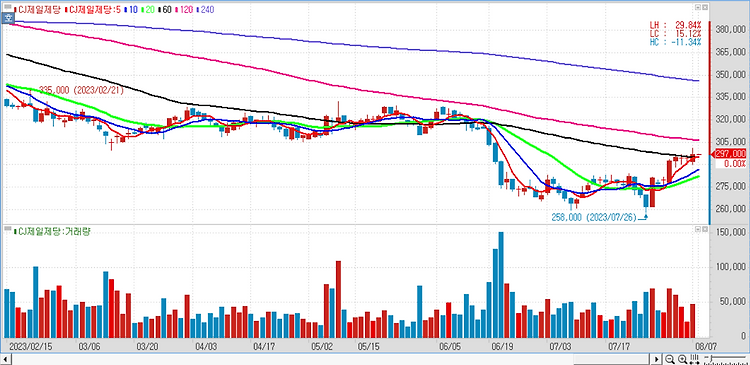This screenshot has height=365, width=750.
Task: Click the 320,000 price axis label
Action: tap(731, 120)
